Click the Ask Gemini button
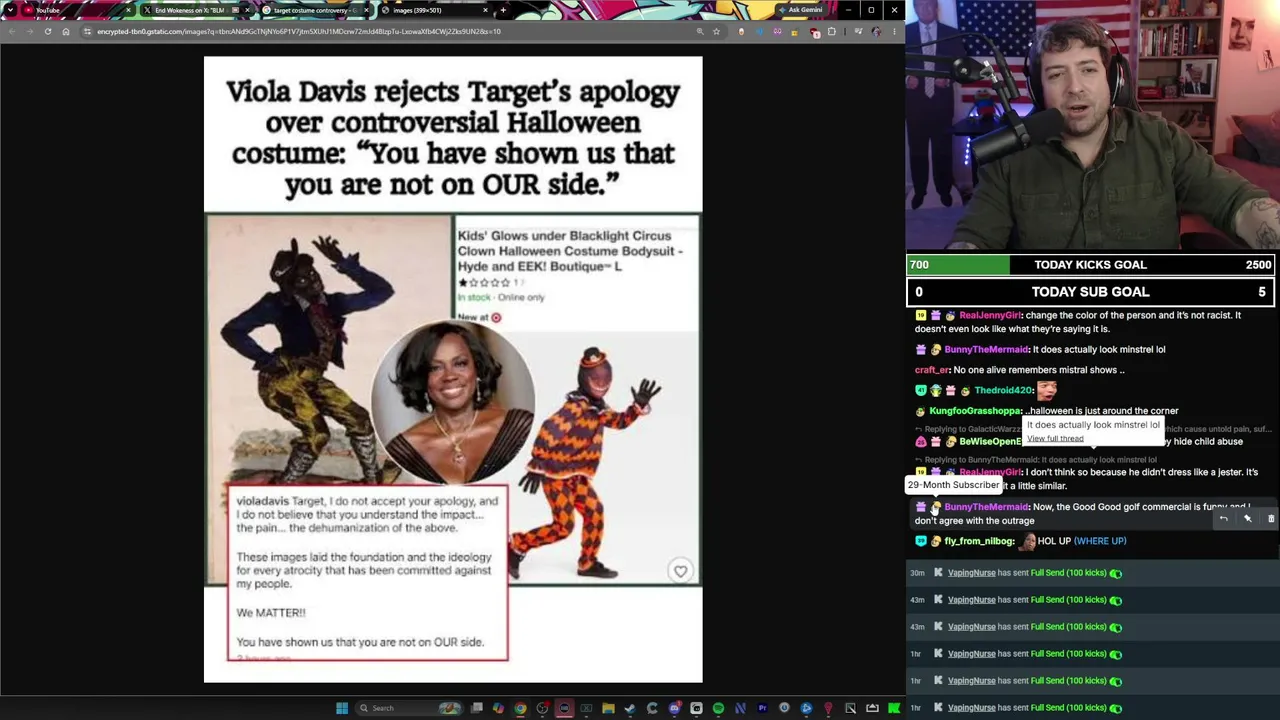 [x=800, y=10]
